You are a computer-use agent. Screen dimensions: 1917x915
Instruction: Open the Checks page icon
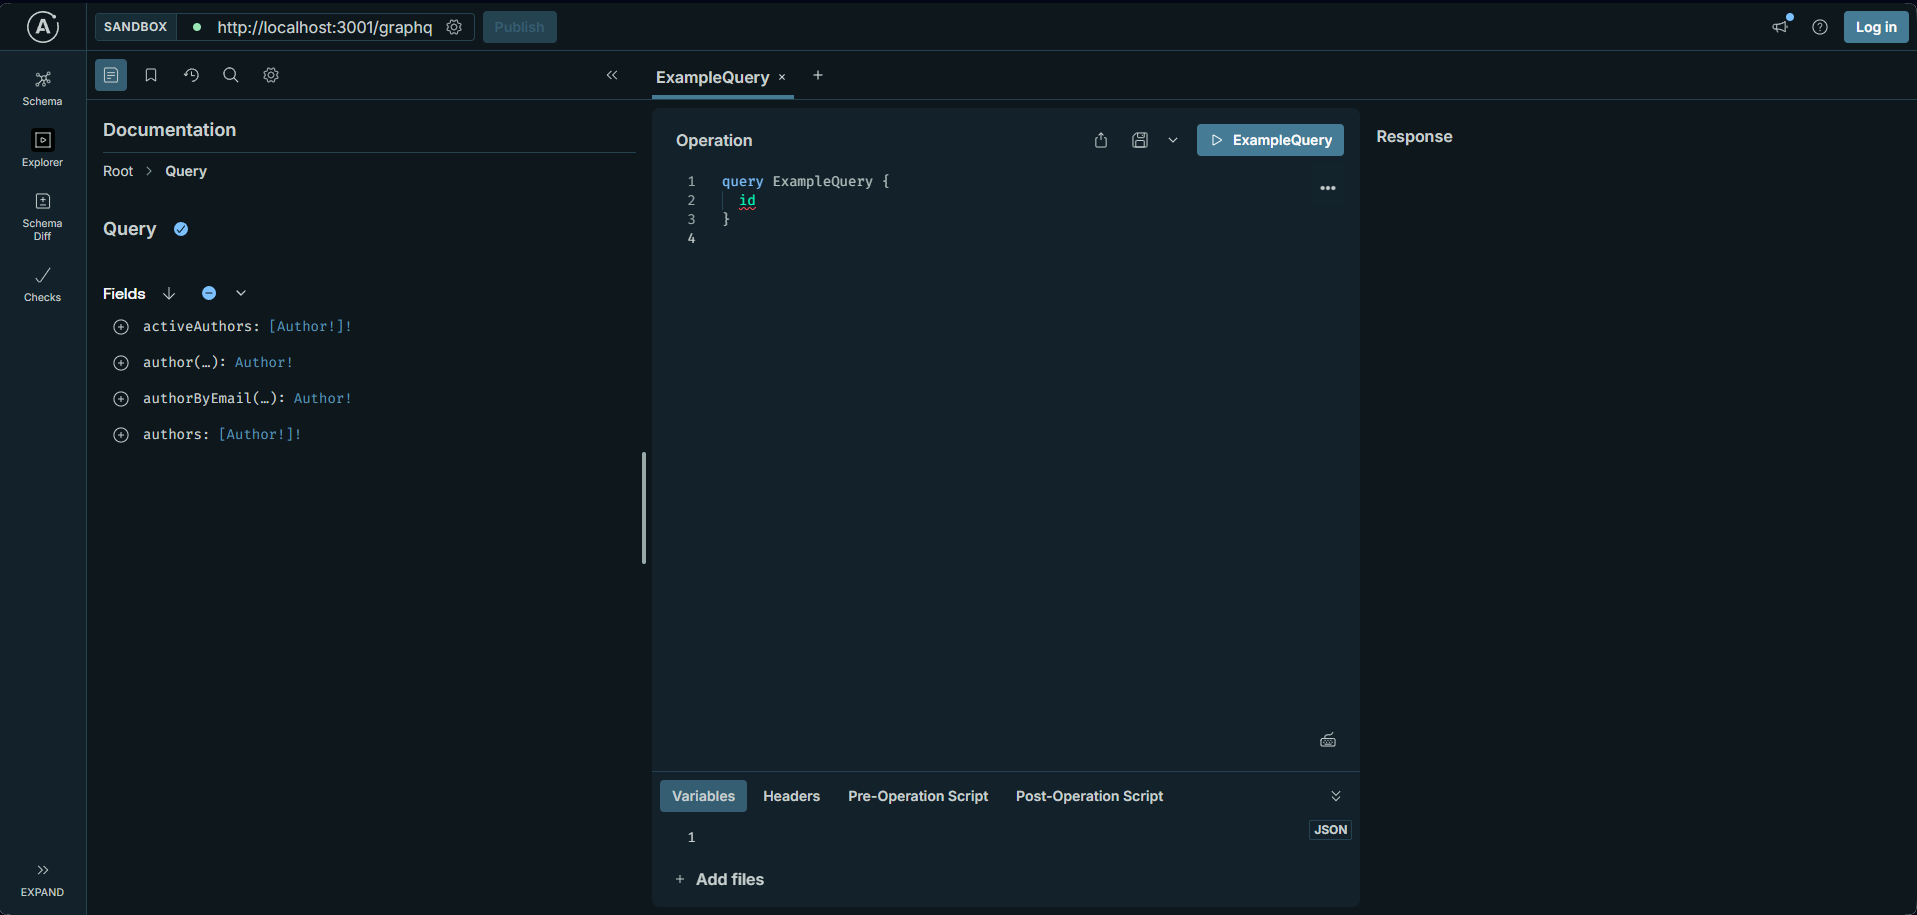42,284
